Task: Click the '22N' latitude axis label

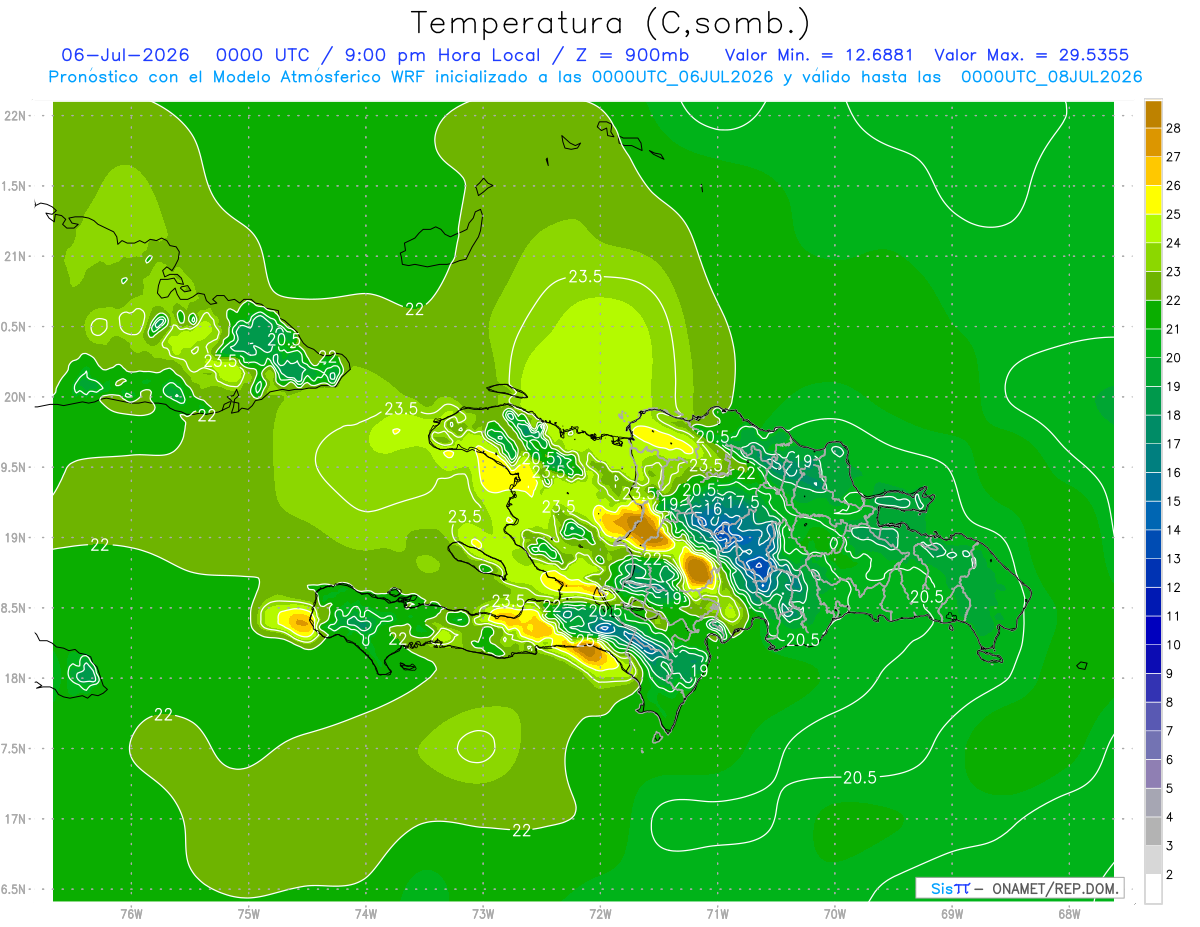Action: [x=16, y=116]
